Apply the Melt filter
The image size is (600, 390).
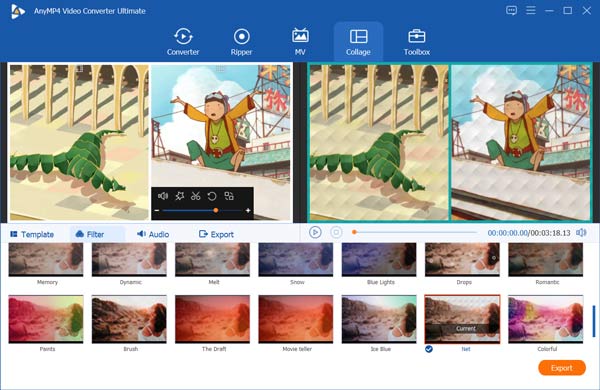[212, 259]
